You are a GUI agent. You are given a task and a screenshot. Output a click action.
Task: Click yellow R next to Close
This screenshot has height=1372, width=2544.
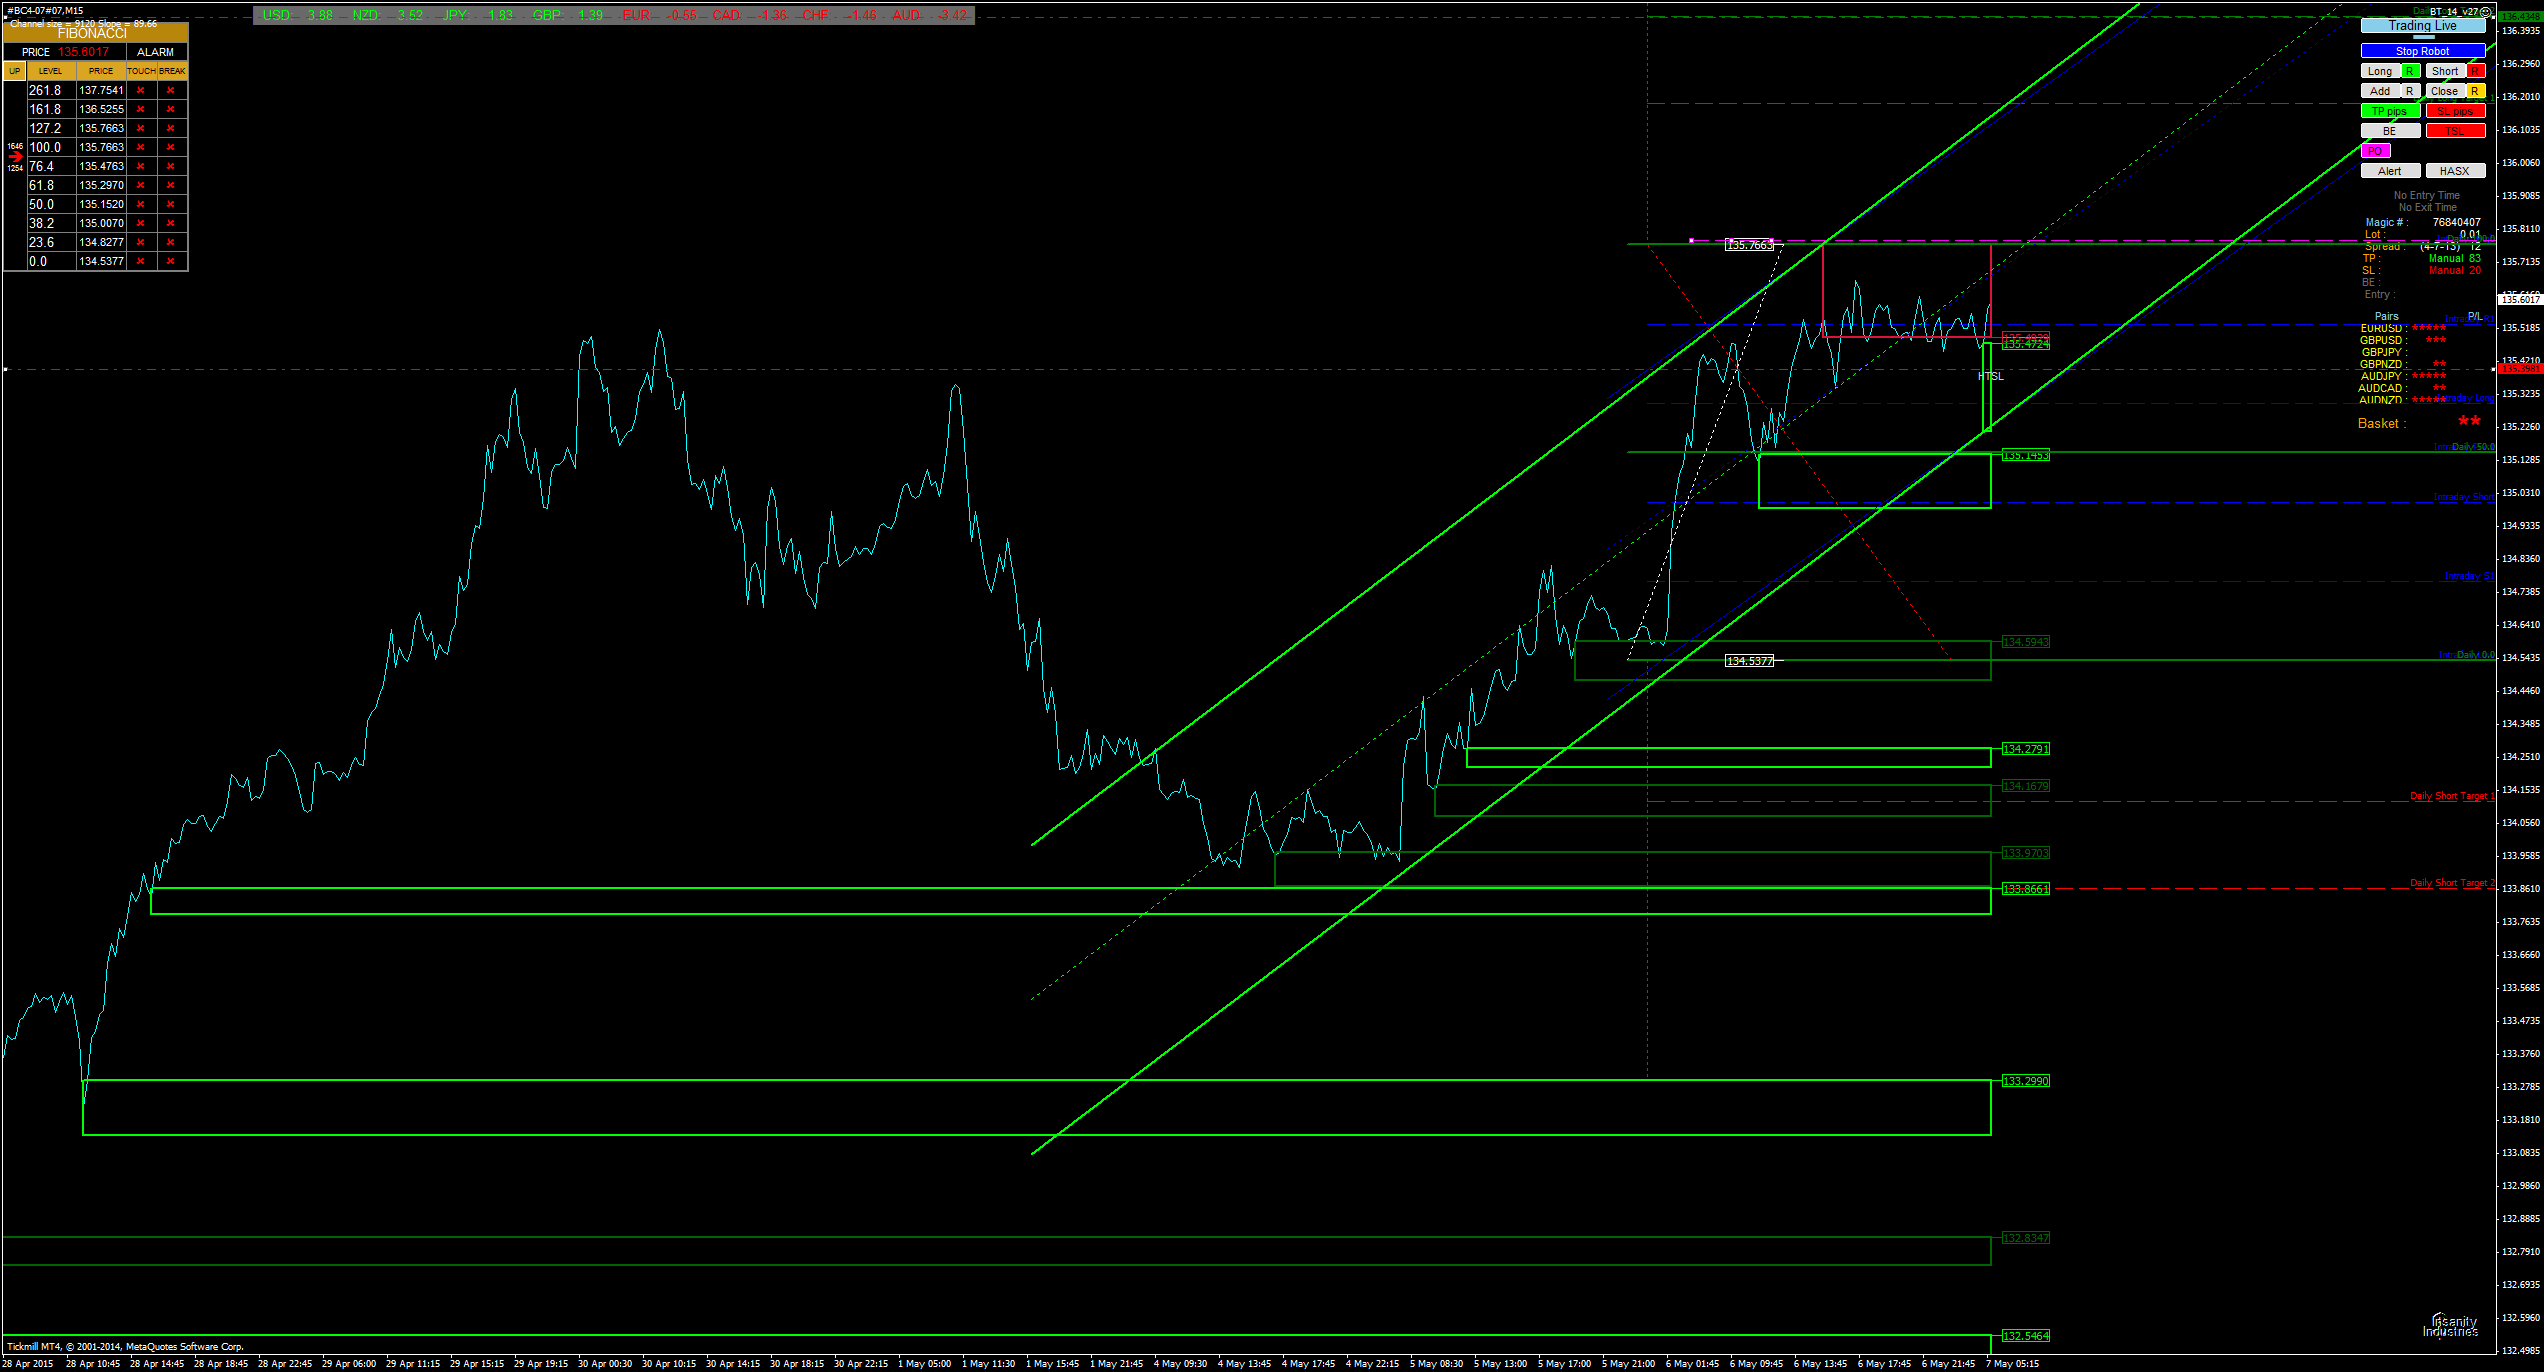coord(2476,91)
